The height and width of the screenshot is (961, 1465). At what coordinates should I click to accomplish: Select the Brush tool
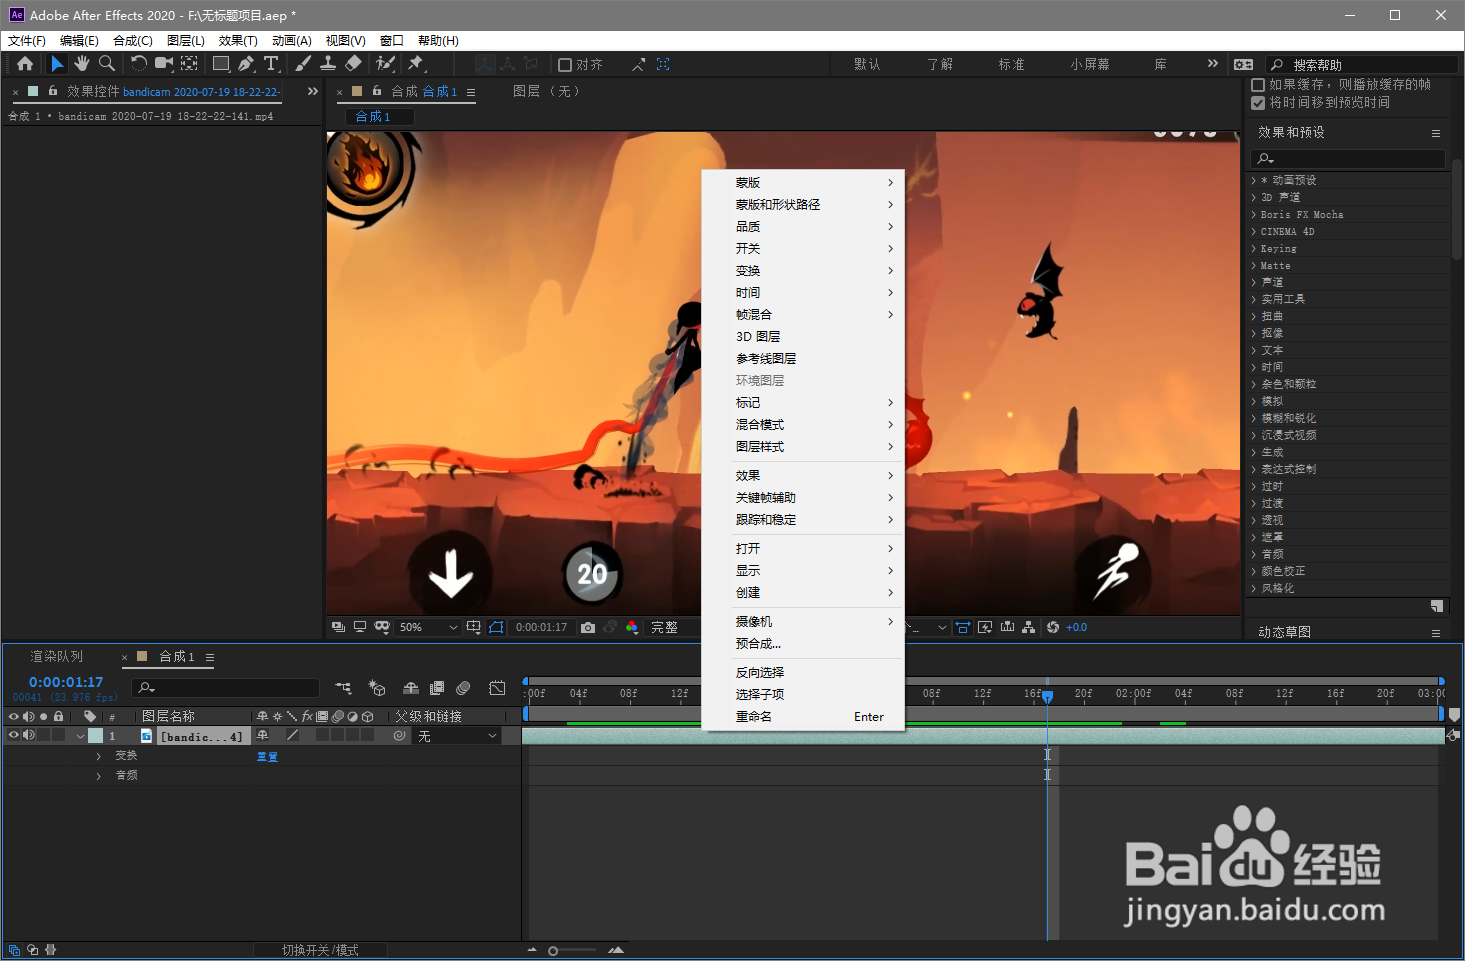[303, 64]
